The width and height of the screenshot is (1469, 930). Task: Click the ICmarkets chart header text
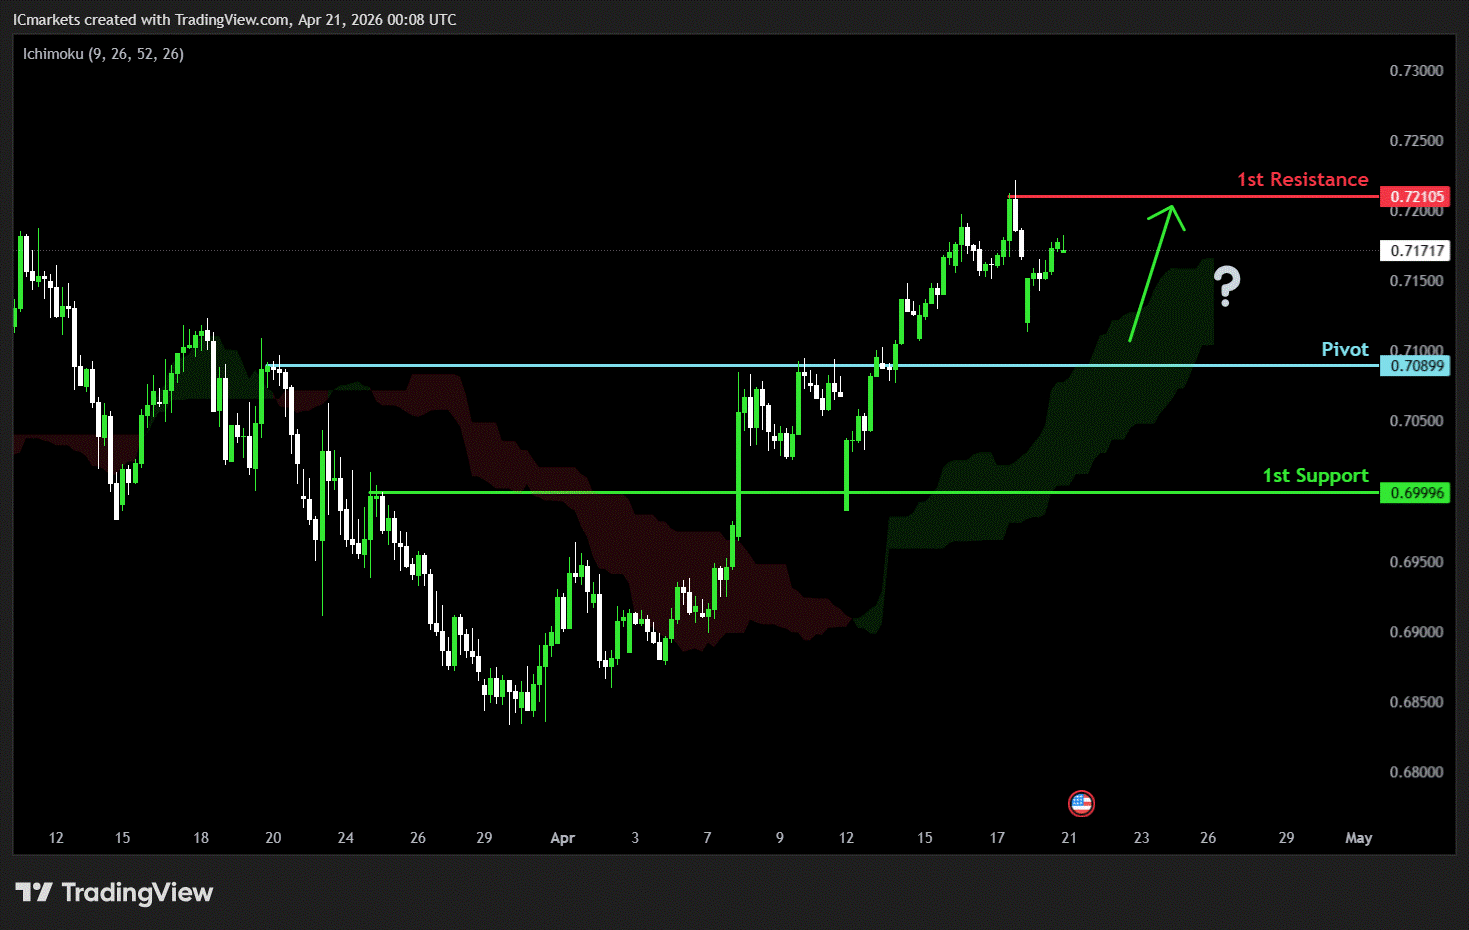[x=234, y=20]
